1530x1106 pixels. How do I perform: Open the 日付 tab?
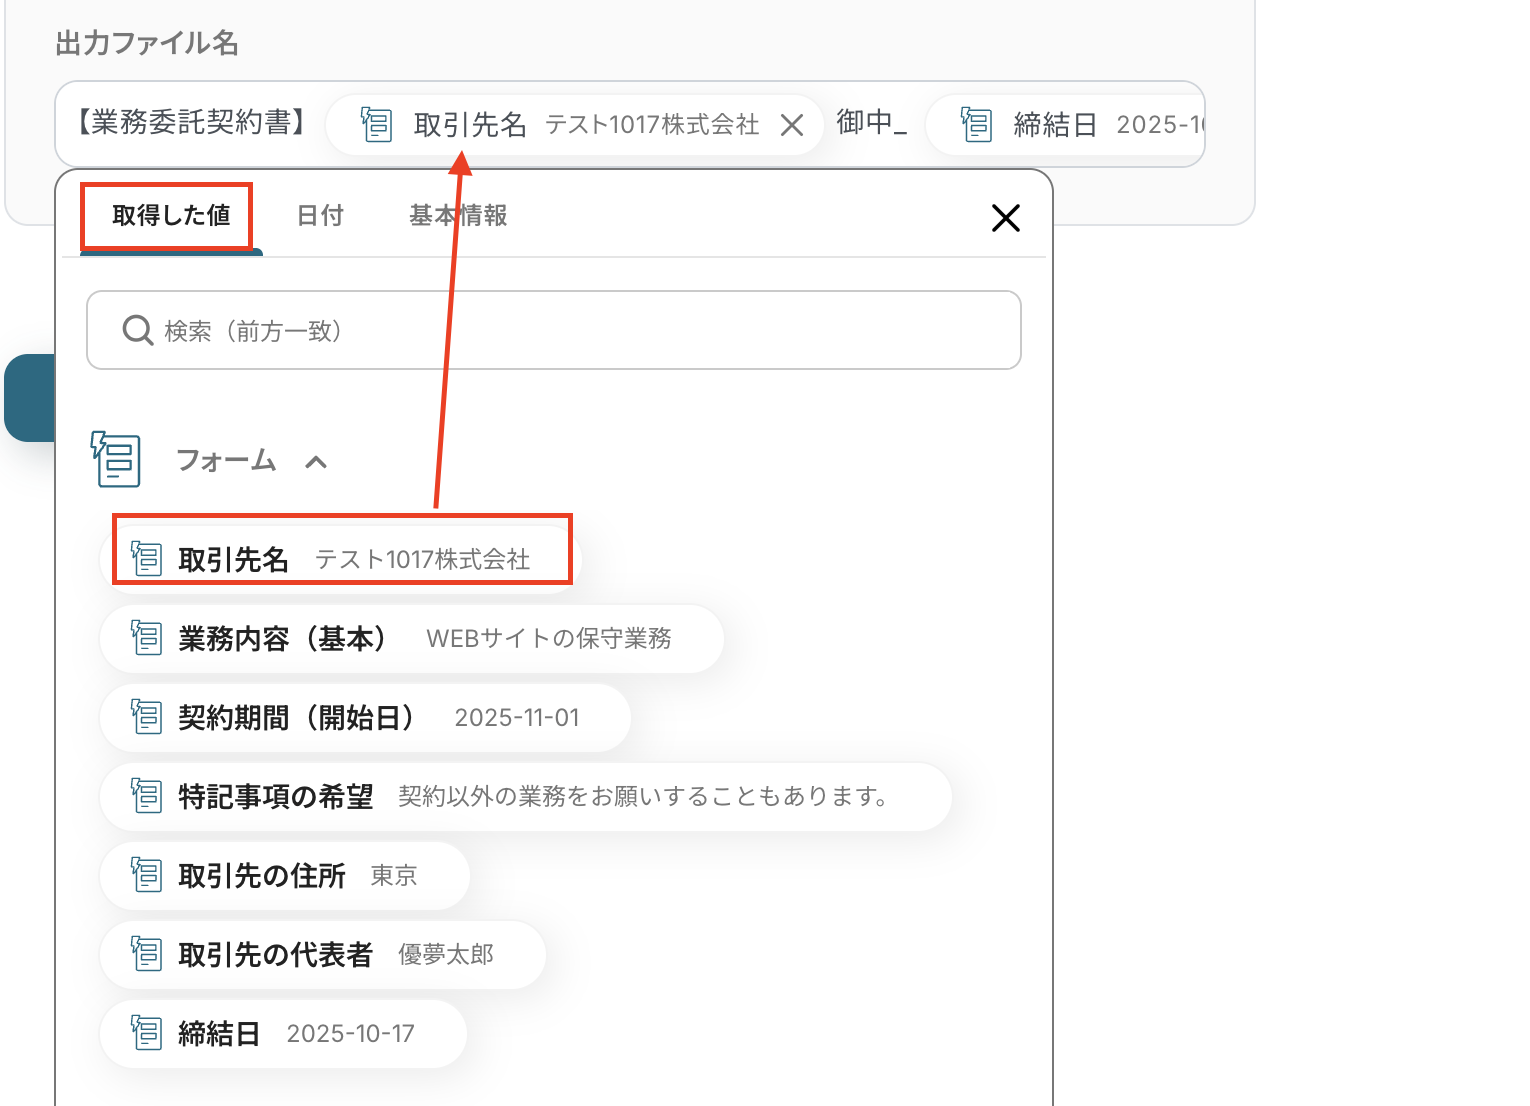(320, 216)
